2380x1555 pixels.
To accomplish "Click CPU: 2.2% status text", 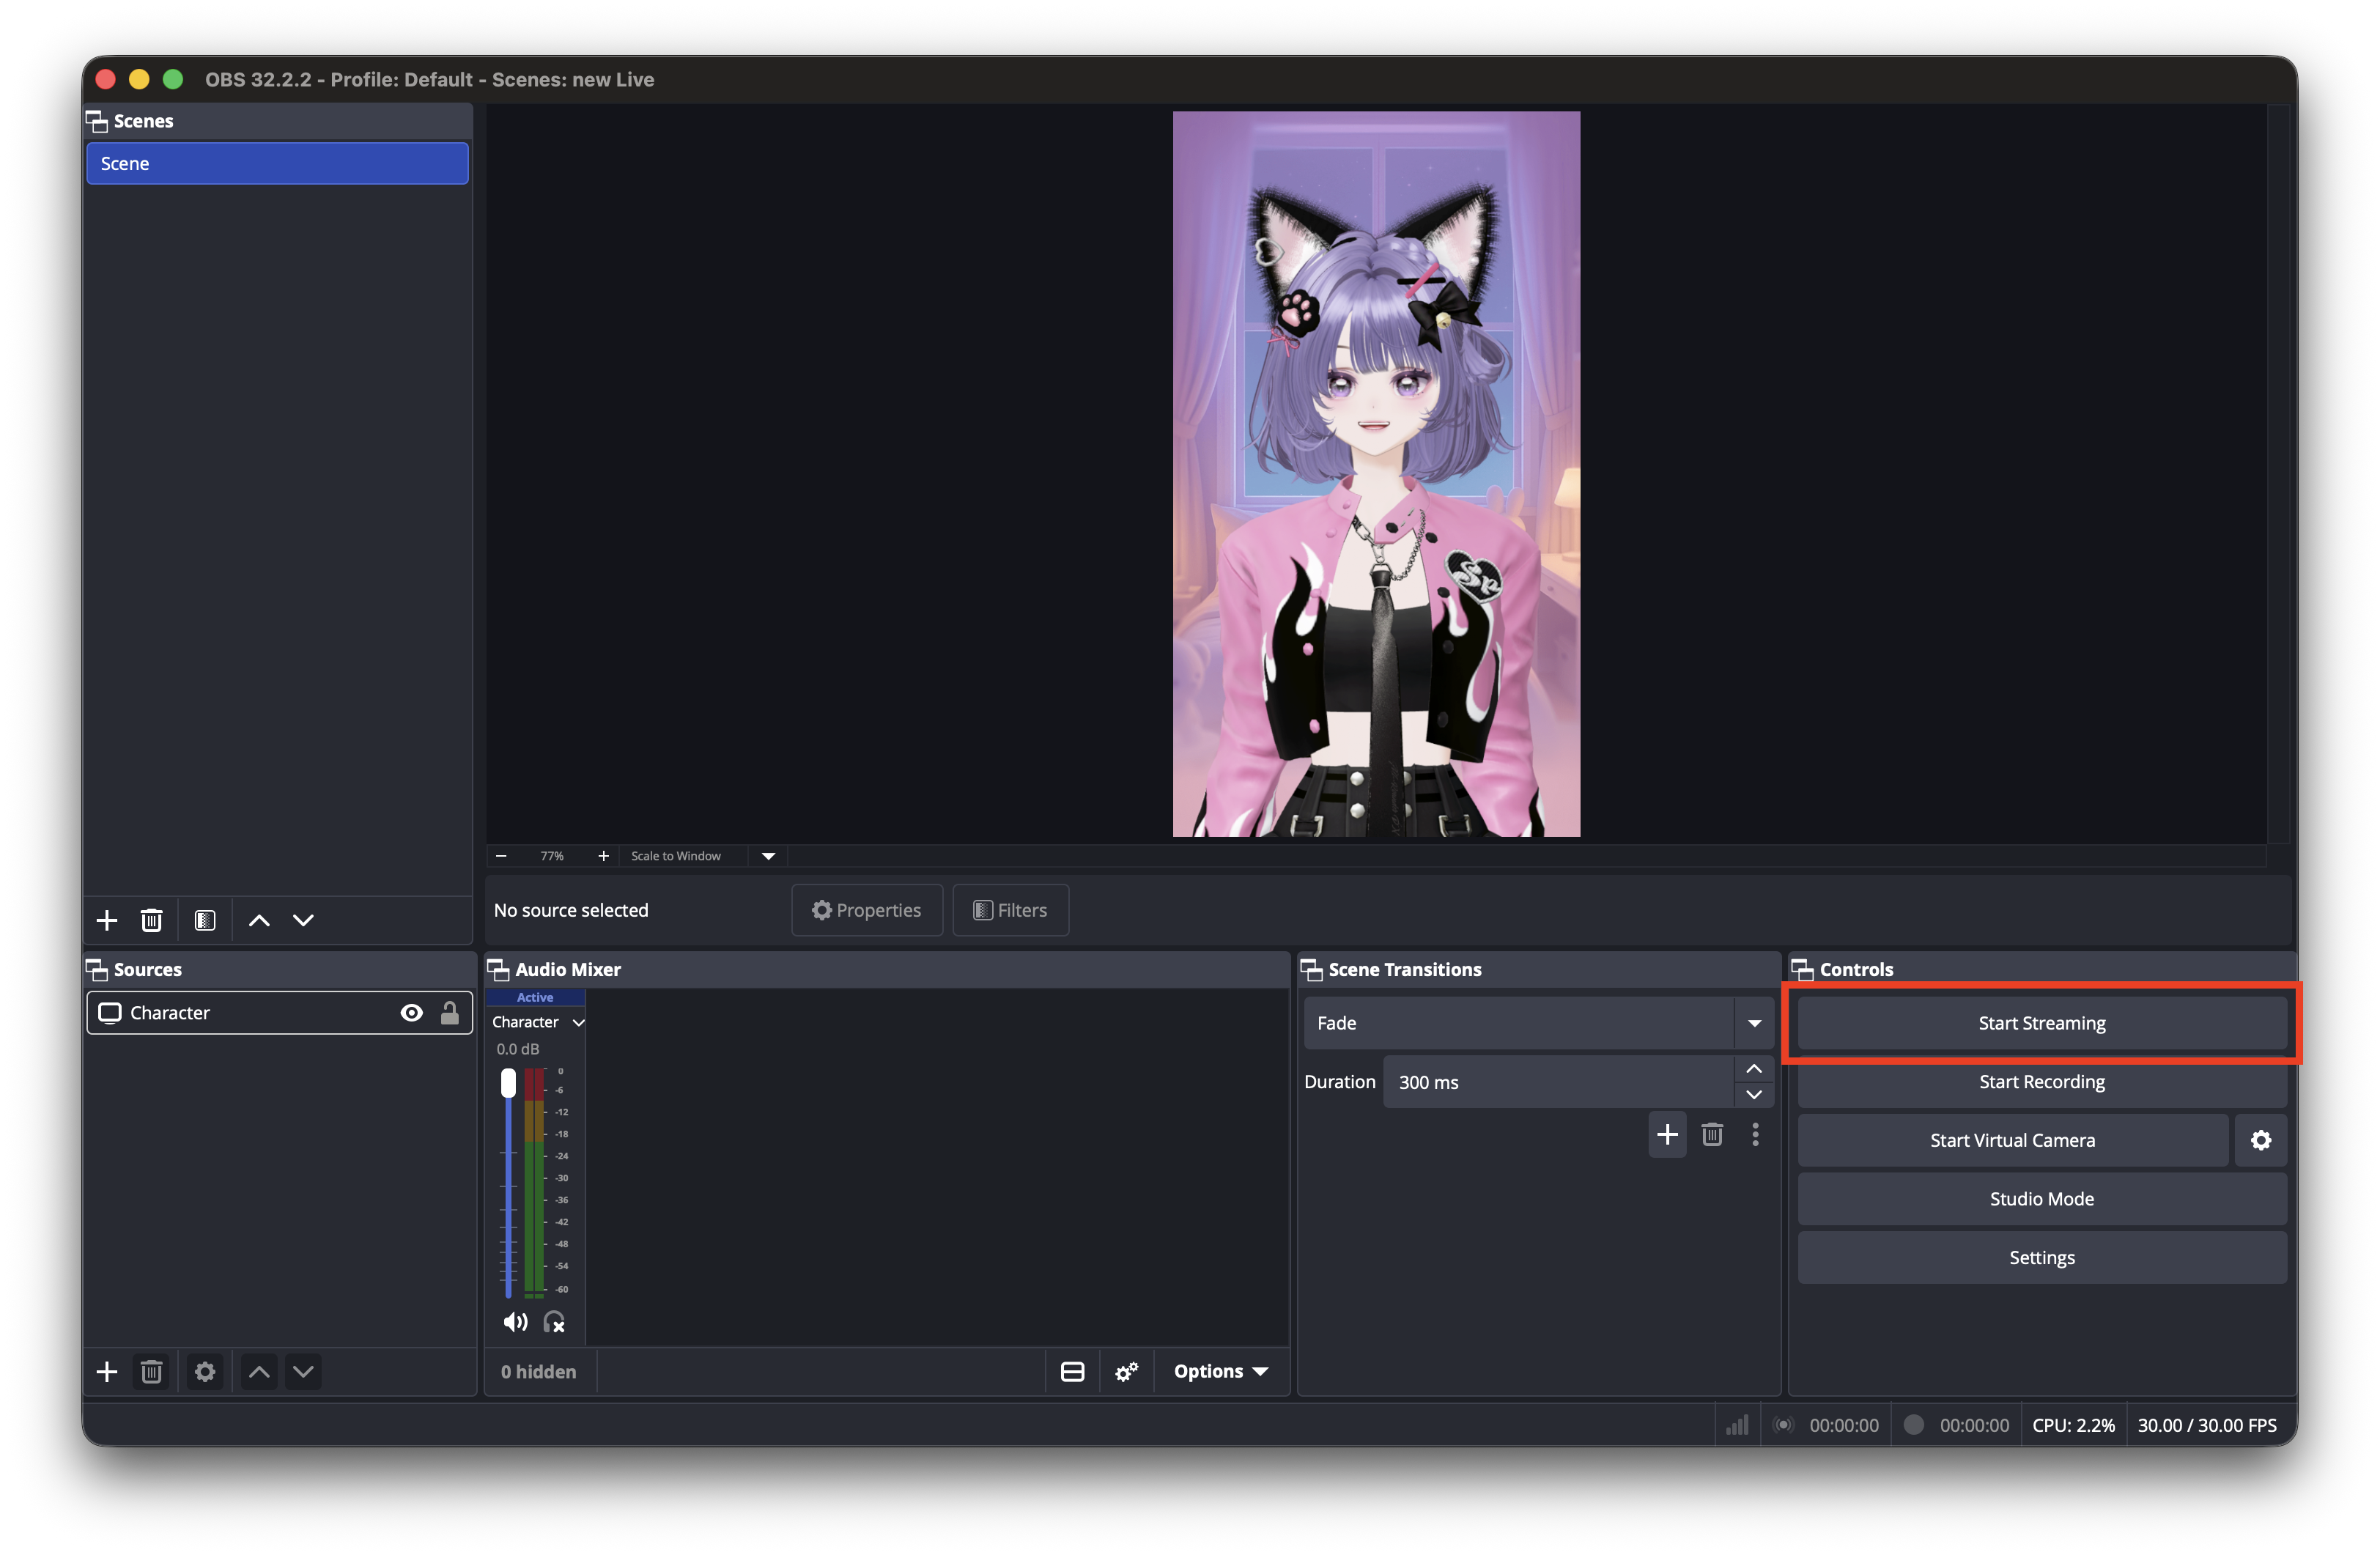I will (2073, 1425).
